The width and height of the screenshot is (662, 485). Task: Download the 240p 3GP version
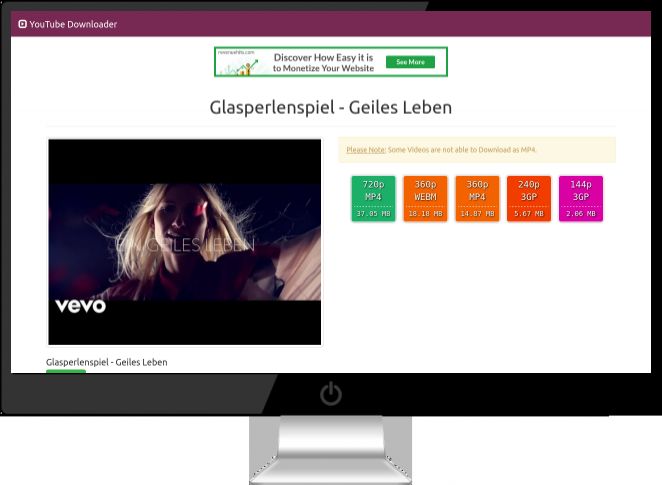(x=529, y=198)
